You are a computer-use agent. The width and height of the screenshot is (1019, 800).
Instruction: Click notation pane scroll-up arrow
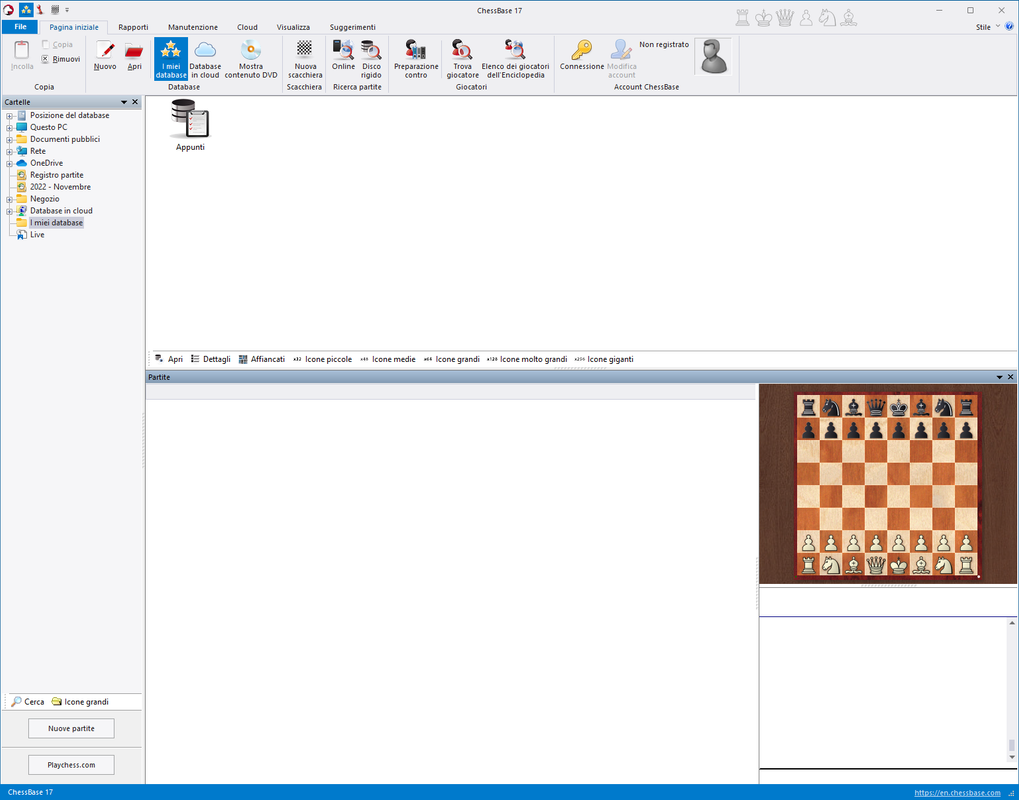(x=1012, y=623)
